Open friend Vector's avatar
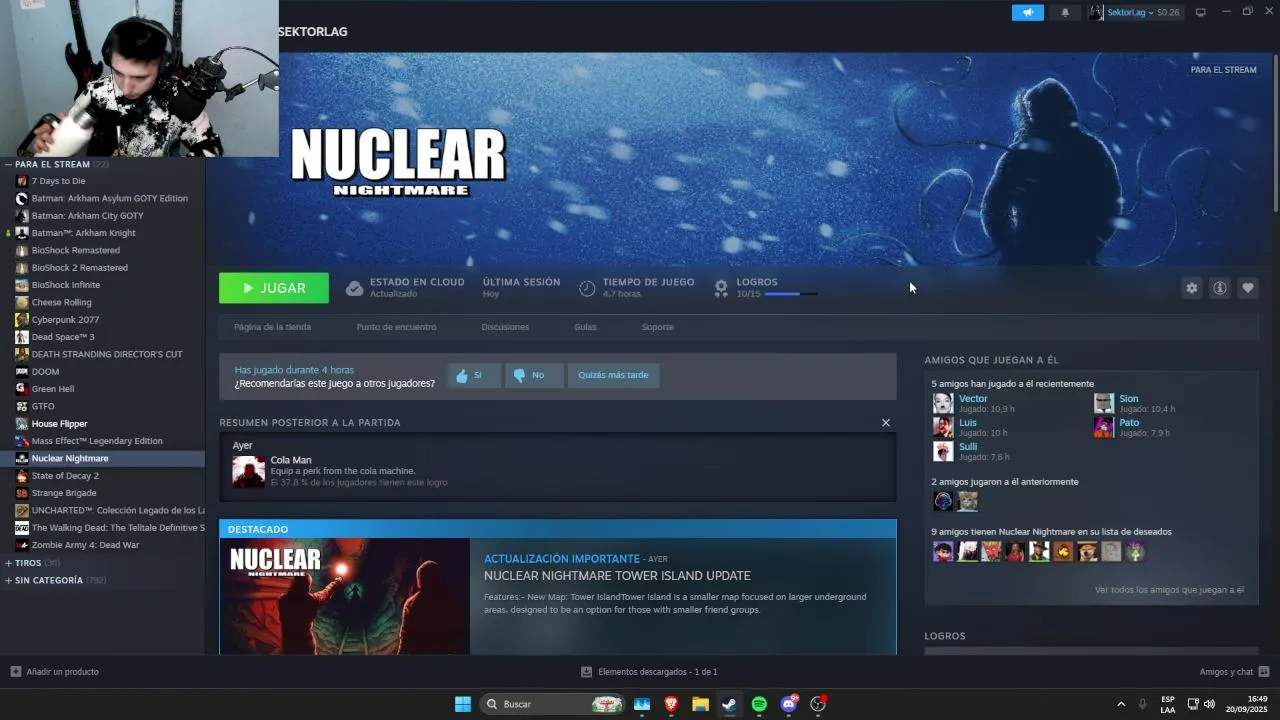This screenshot has height=720, width=1280. point(943,403)
